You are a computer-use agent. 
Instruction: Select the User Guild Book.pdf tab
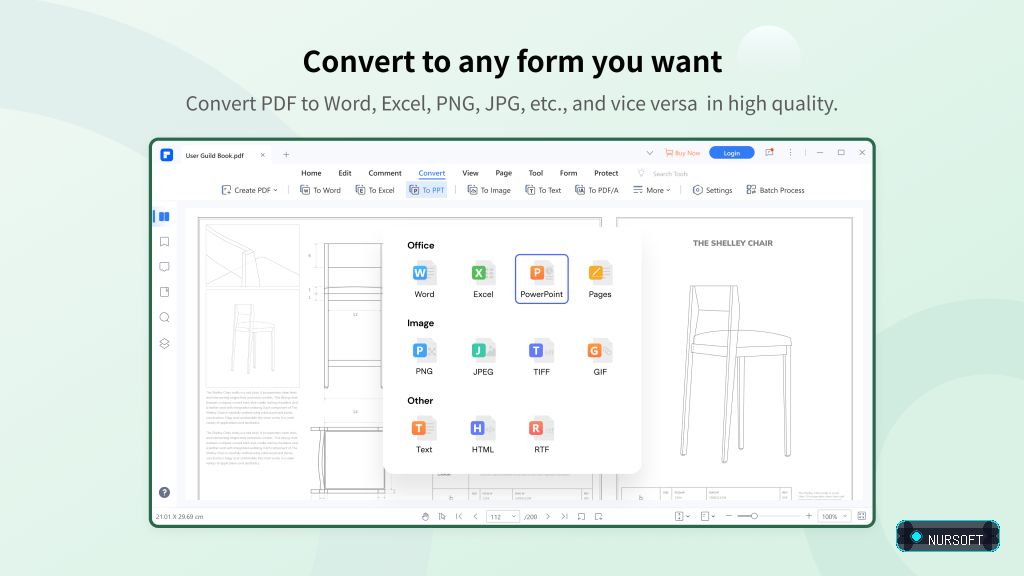[x=225, y=155]
